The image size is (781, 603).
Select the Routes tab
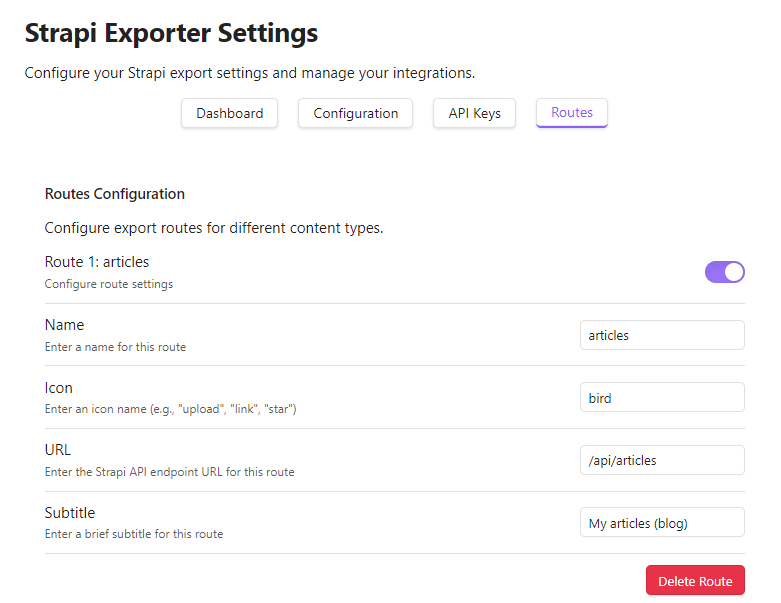click(x=571, y=113)
